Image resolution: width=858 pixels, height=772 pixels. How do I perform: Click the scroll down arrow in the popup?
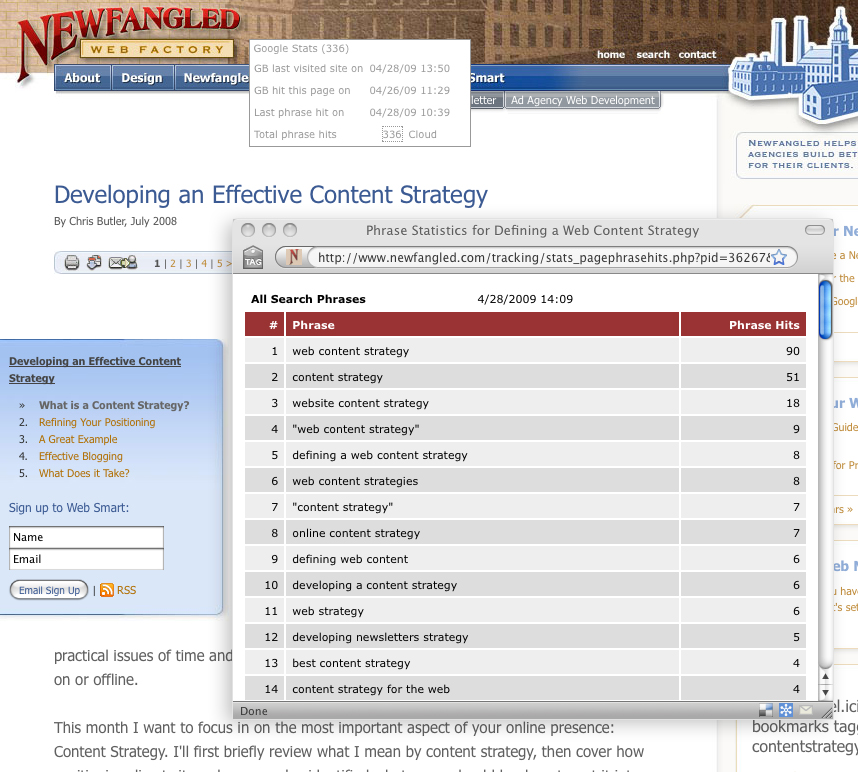tap(825, 692)
